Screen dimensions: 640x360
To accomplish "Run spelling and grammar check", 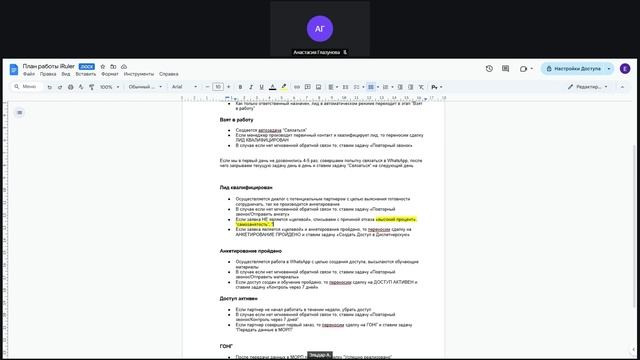I will (81, 87).
